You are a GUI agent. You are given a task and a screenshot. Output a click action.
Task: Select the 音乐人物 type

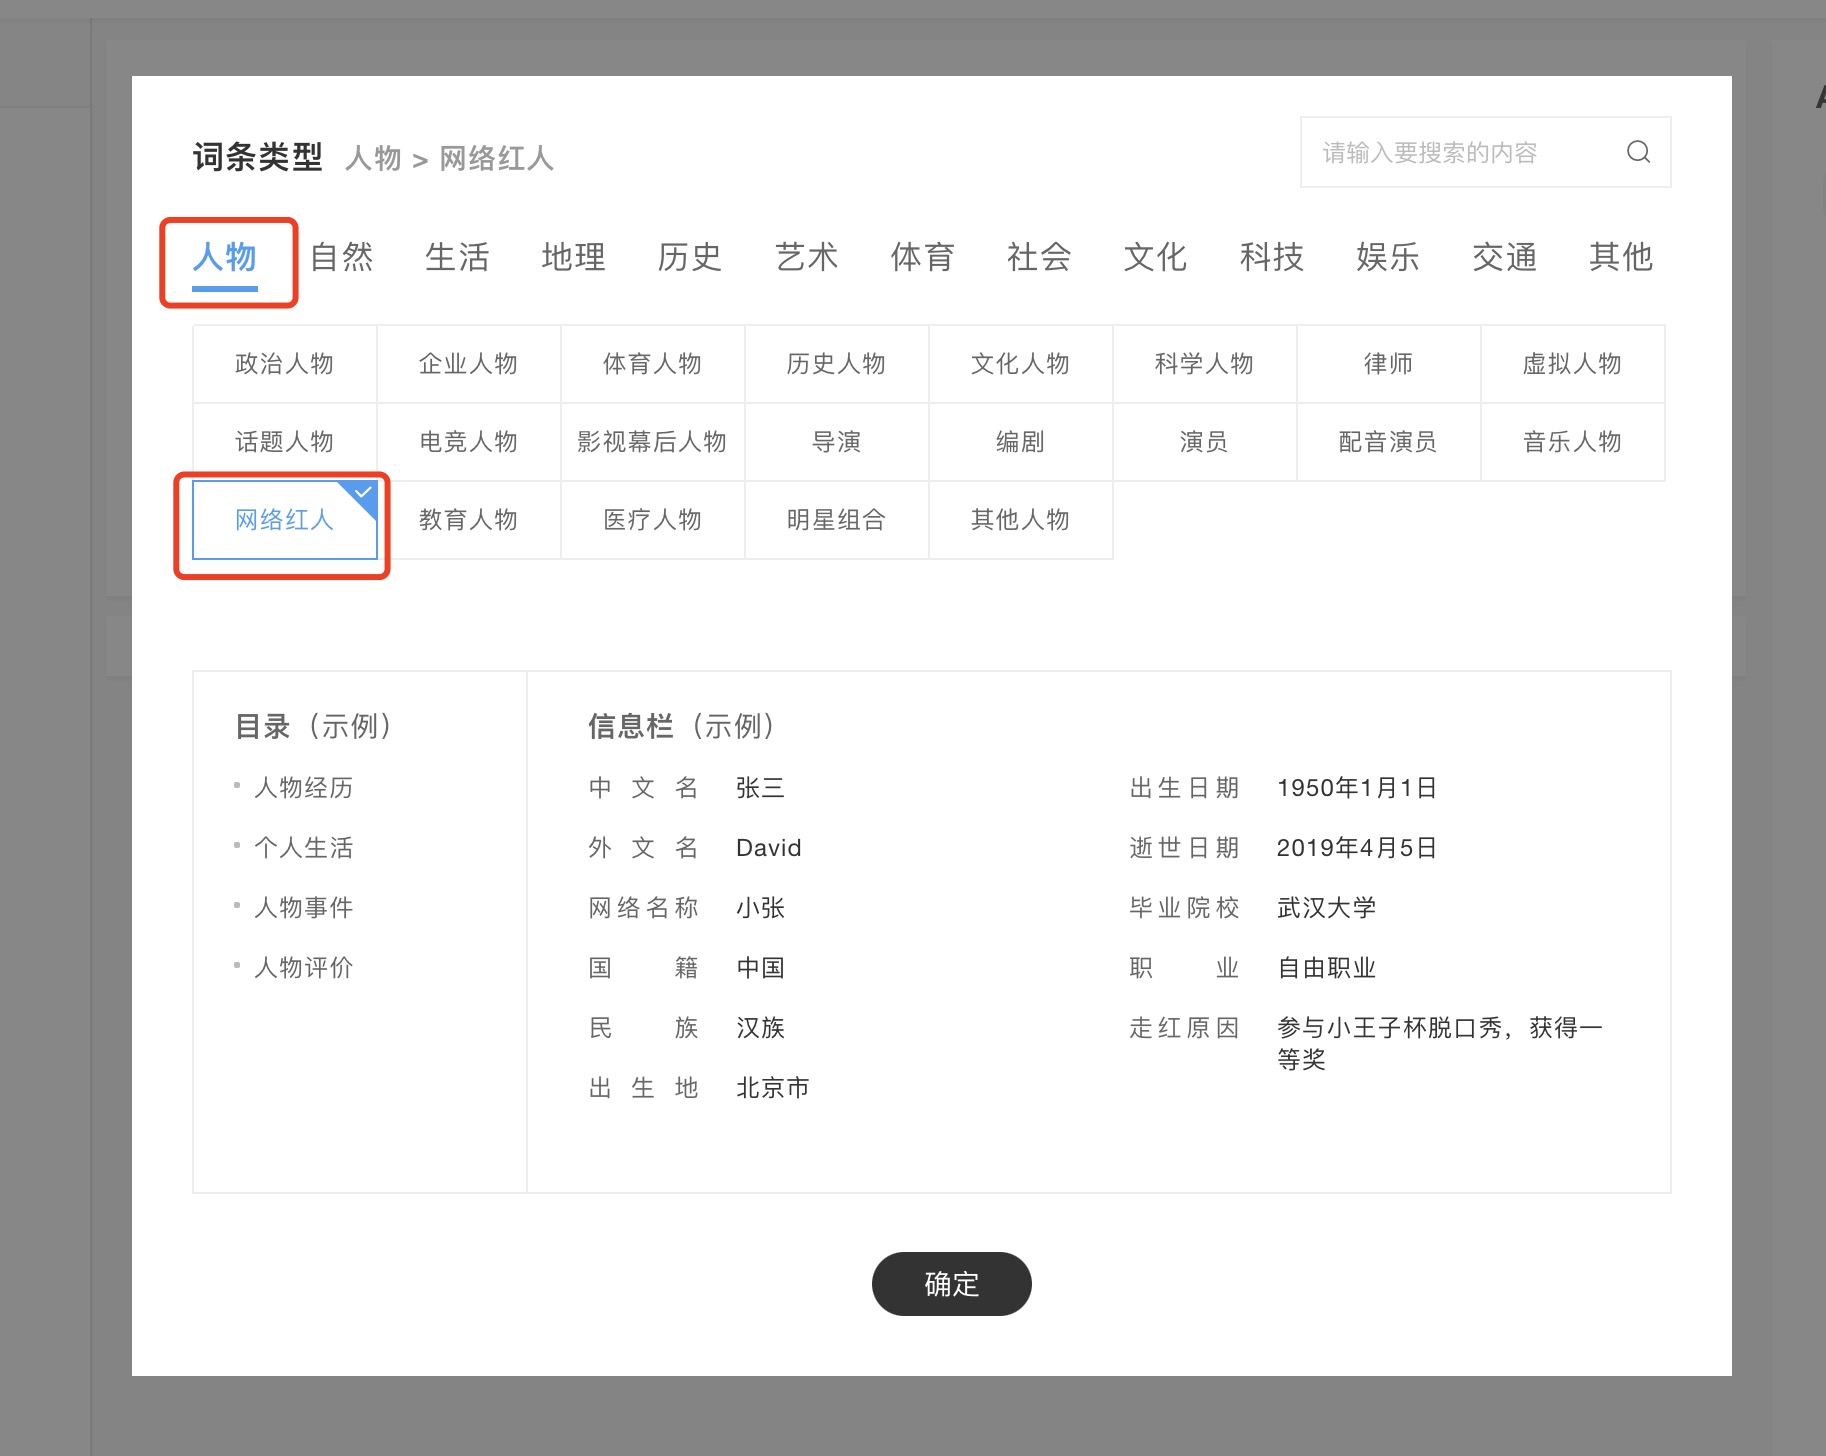[x=1573, y=442]
